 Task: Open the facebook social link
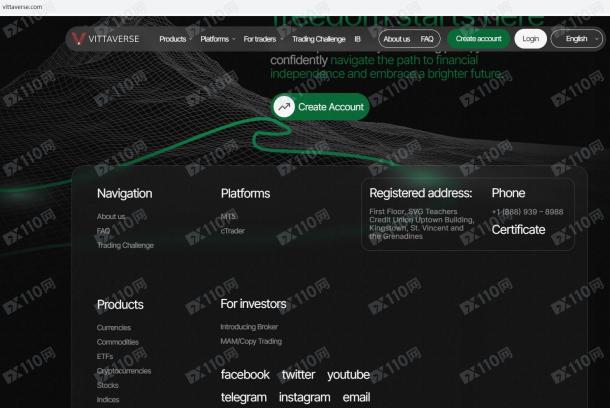click(x=245, y=375)
